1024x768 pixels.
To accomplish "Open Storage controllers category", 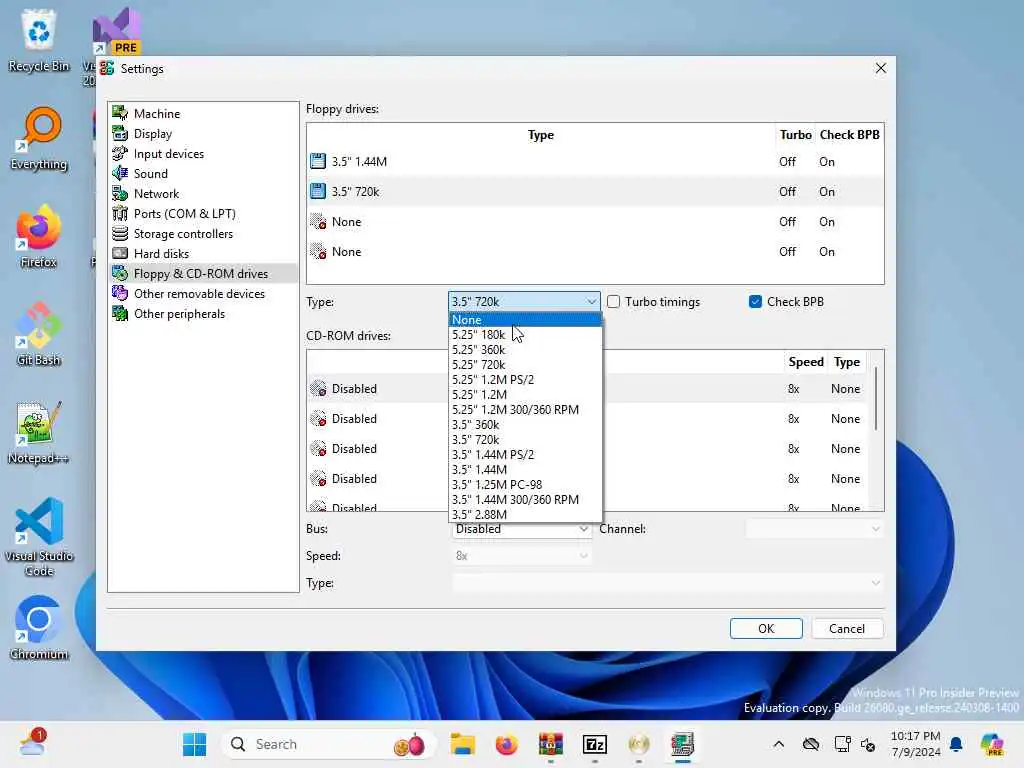I will click(x=202, y=234).
